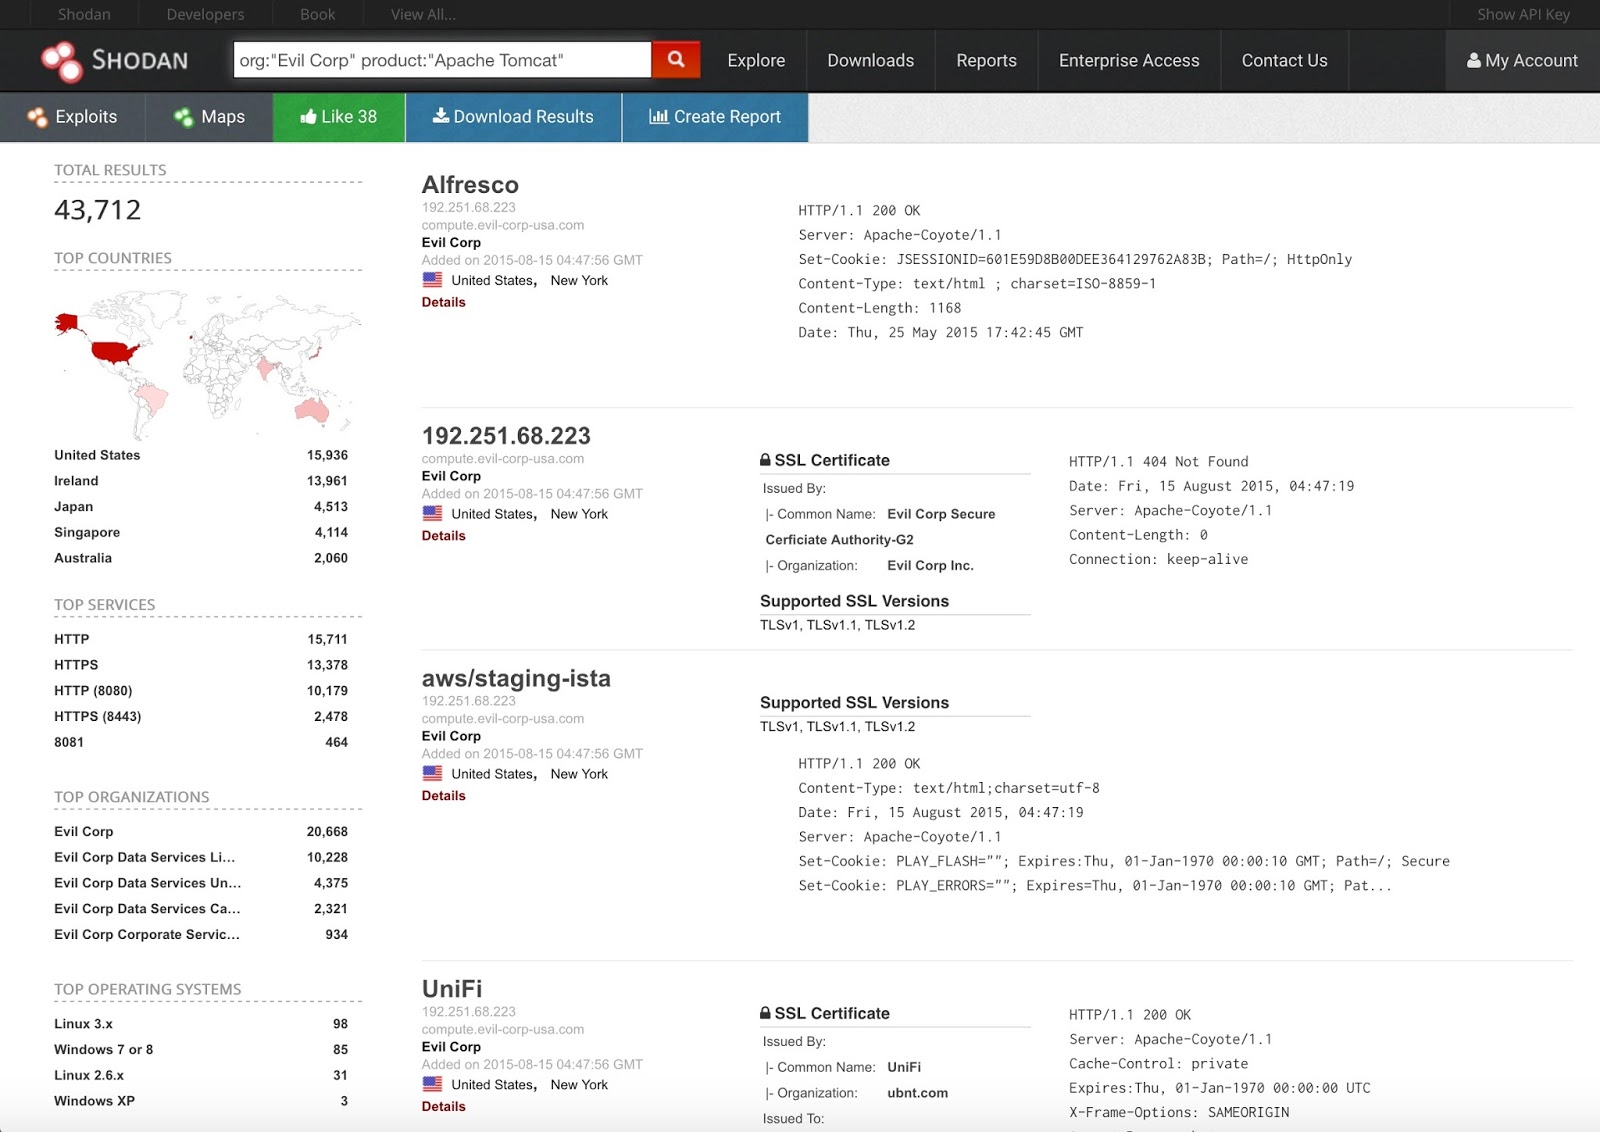Switch to the Developers top tab
The image size is (1600, 1132).
(x=205, y=14)
